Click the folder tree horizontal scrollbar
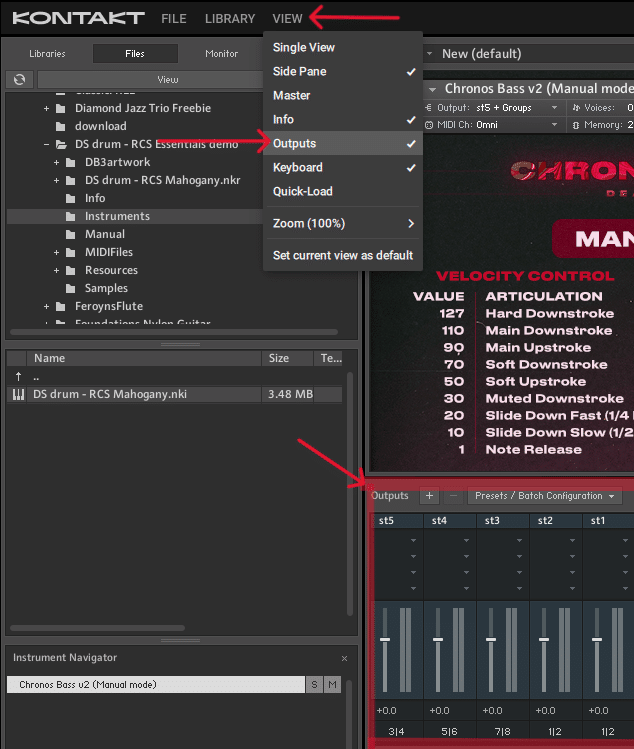Image resolution: width=634 pixels, height=749 pixels. point(174,332)
